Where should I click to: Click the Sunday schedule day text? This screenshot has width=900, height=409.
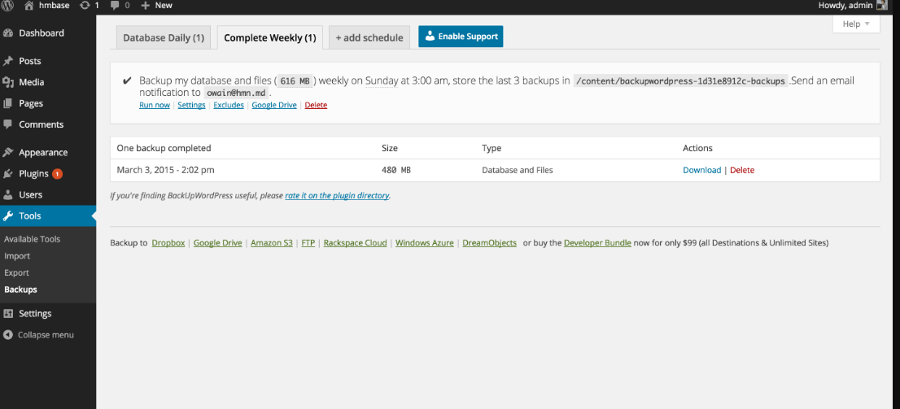pos(381,81)
